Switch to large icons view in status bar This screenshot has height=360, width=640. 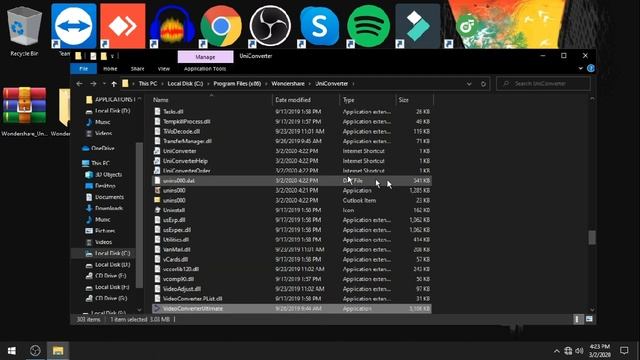click(589, 319)
